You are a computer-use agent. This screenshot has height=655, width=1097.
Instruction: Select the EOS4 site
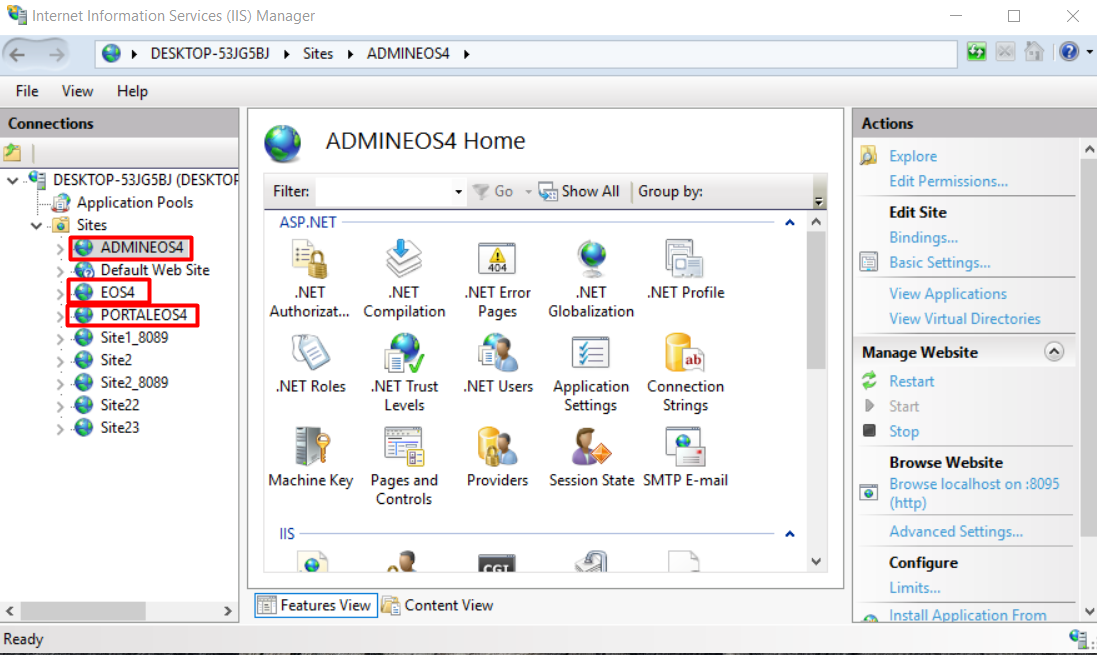pyautogui.click(x=117, y=293)
